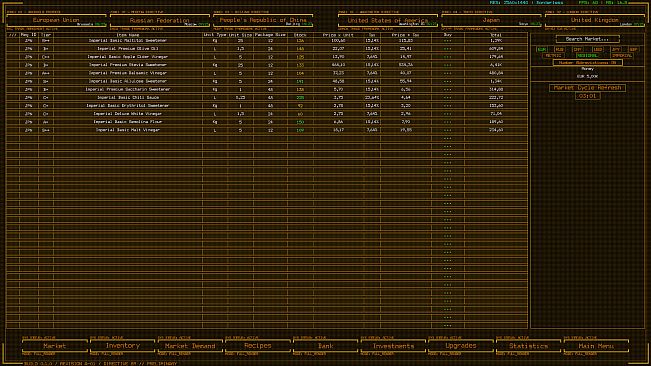Click Buy field for Premium Olive Oil

click(x=448, y=49)
